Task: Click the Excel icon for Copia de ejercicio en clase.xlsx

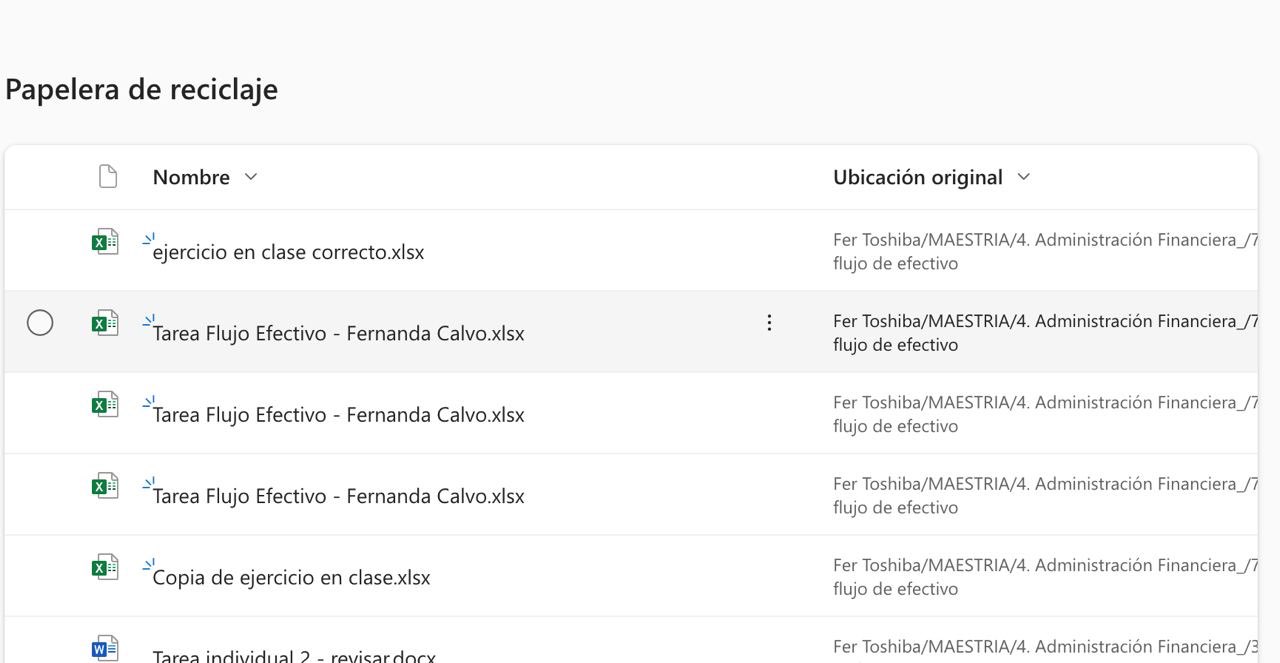Action: tap(105, 567)
